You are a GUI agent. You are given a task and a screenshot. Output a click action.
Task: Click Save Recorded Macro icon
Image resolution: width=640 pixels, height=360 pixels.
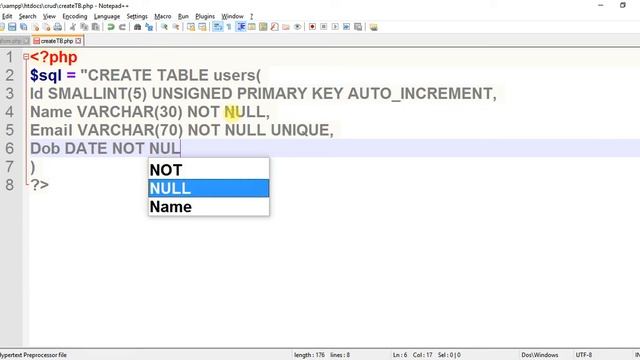point(358,27)
